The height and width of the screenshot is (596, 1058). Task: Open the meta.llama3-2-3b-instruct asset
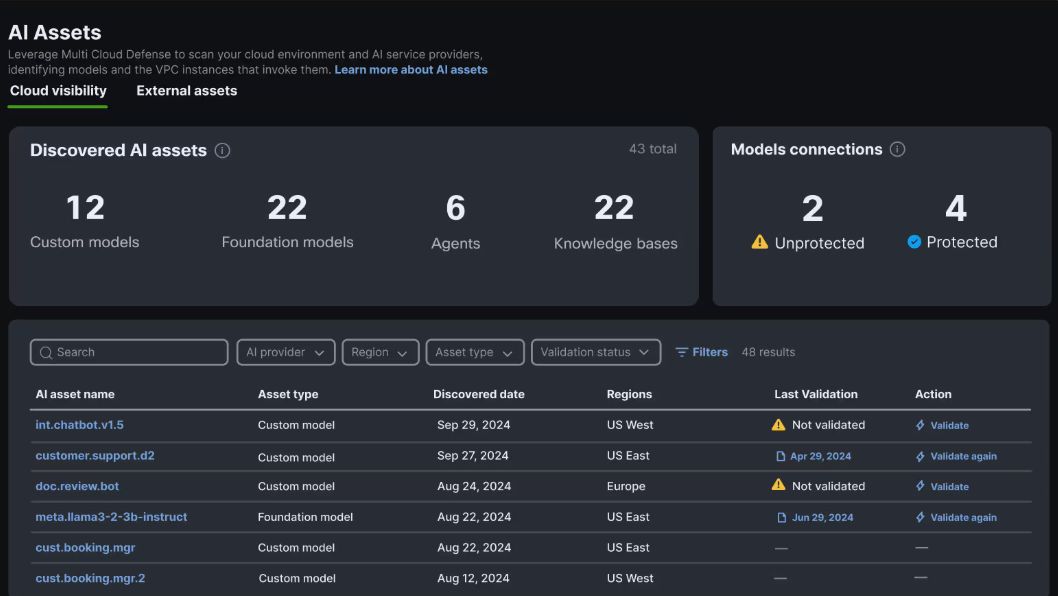111,517
